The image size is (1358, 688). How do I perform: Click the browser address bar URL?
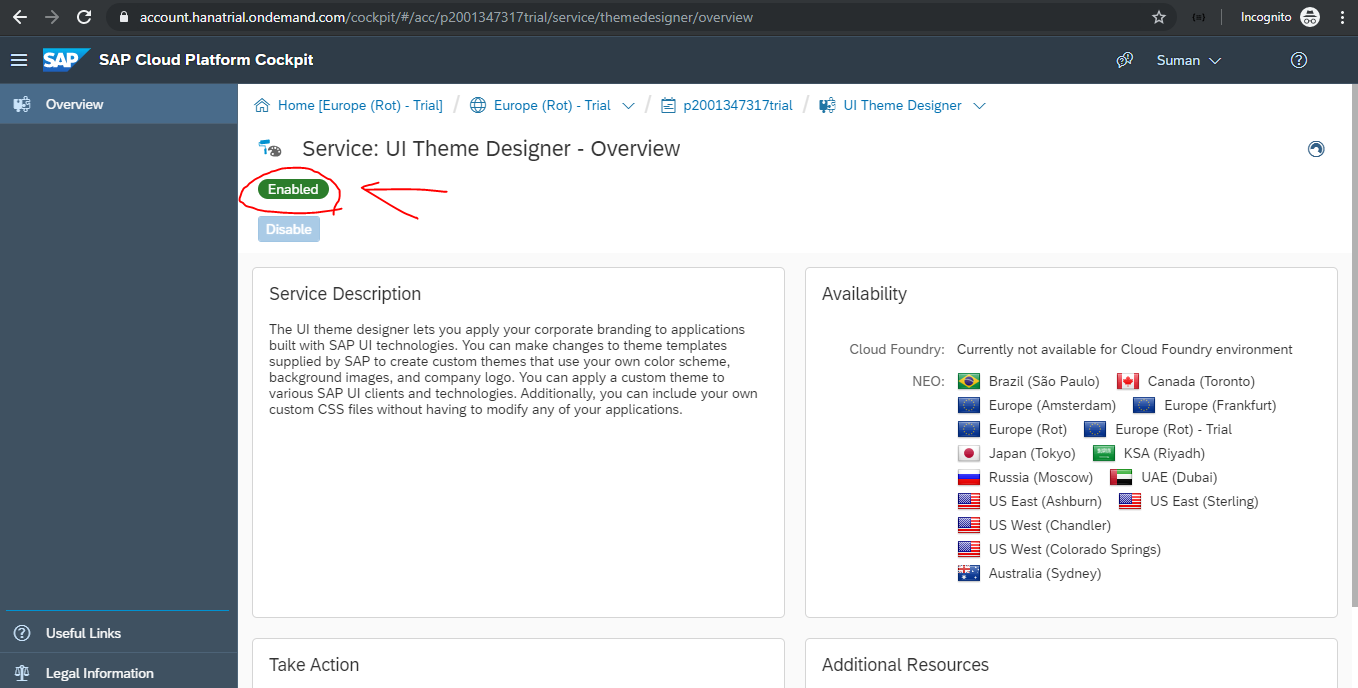click(x=446, y=17)
